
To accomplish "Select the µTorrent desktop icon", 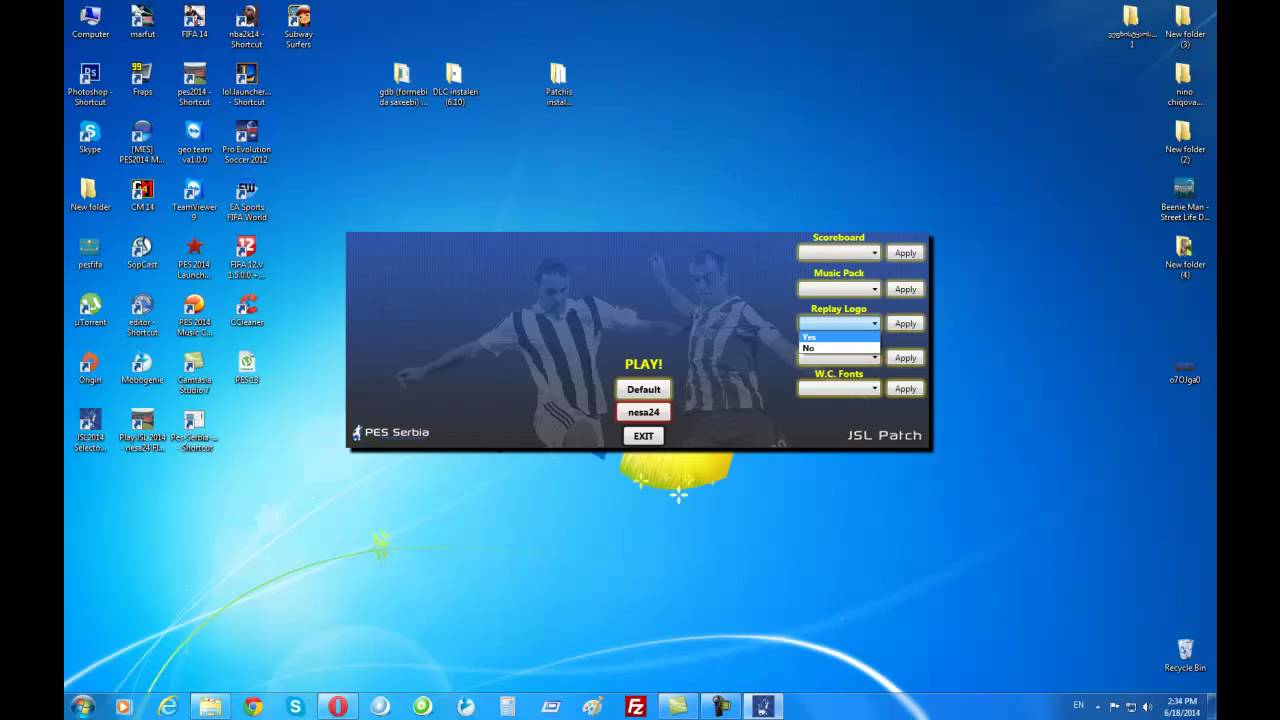I will (x=90, y=310).
